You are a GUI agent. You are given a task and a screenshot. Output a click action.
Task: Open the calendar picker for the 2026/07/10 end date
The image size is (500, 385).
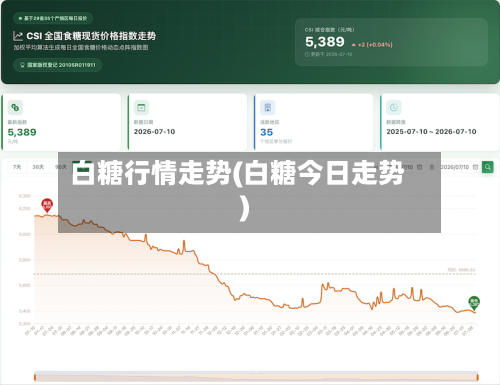(x=475, y=167)
